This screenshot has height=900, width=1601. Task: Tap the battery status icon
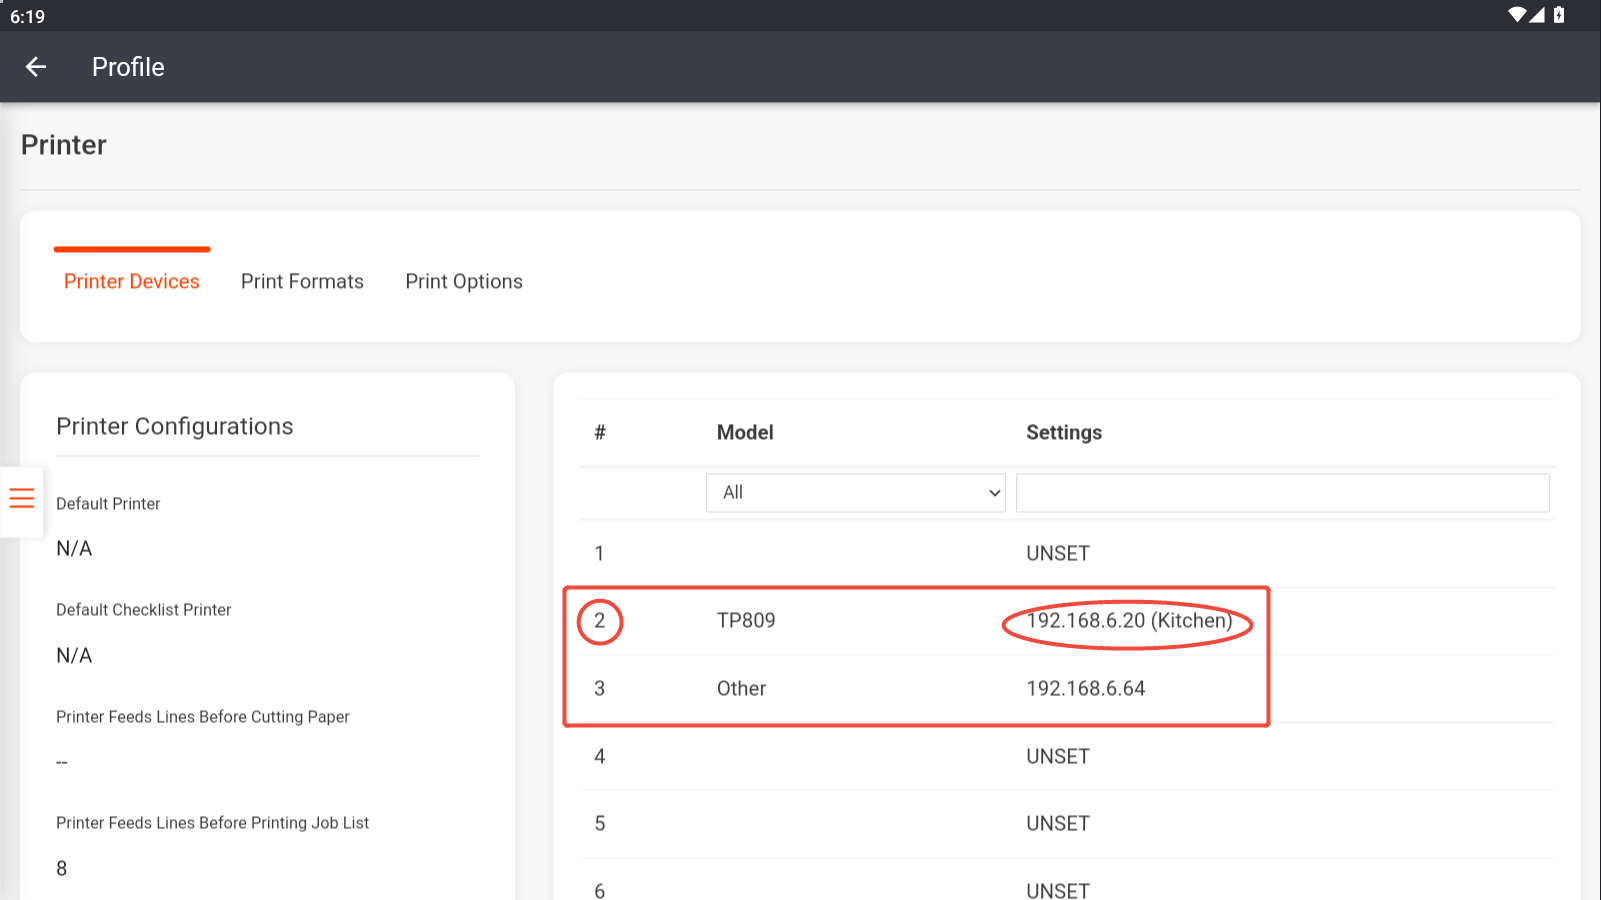click(x=1559, y=15)
